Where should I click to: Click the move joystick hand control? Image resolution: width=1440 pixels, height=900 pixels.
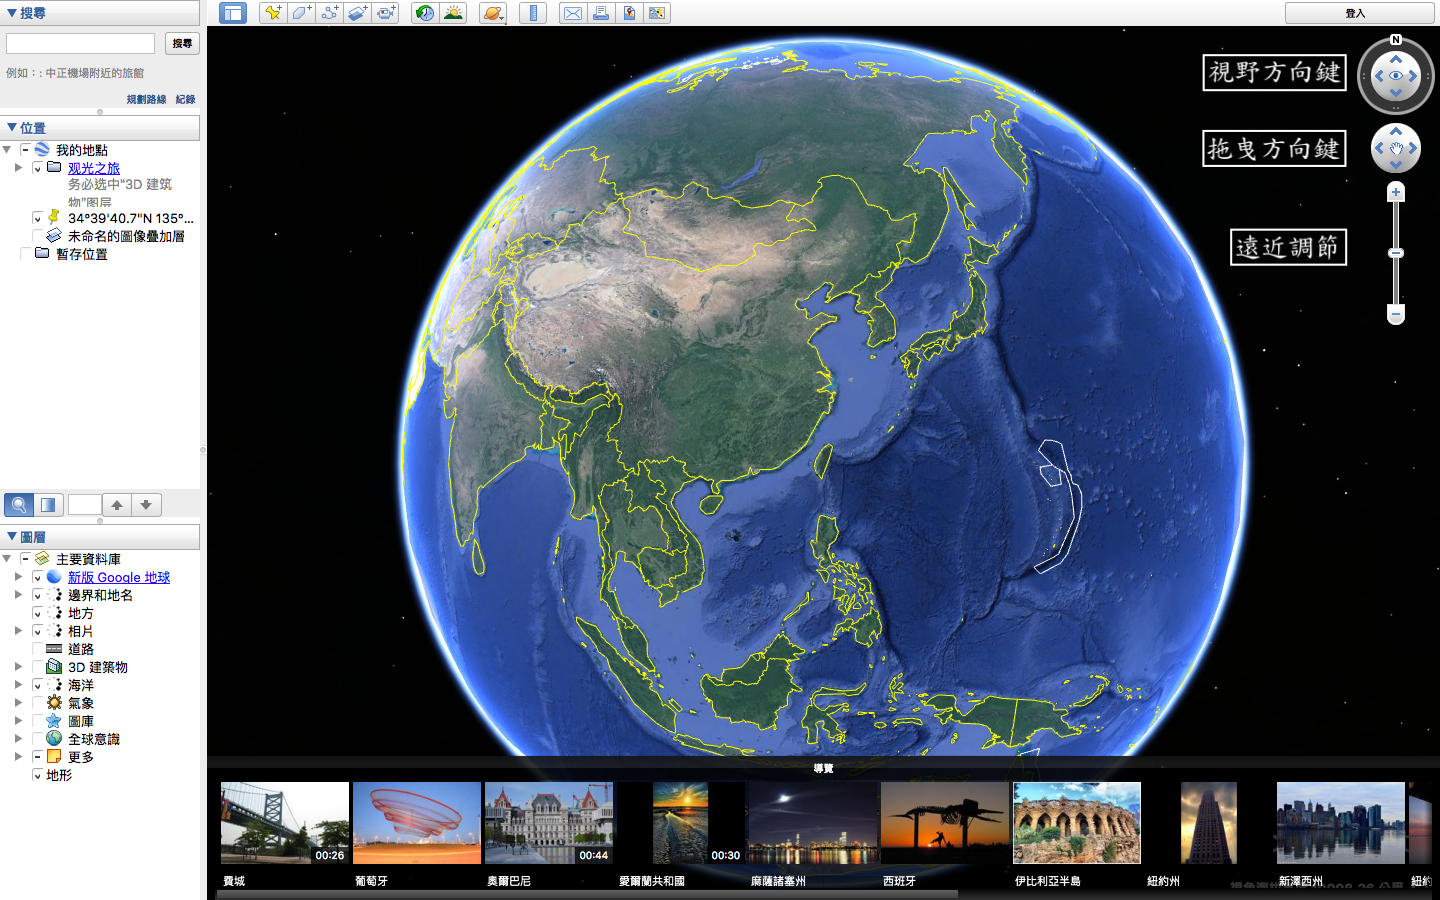1396,148
